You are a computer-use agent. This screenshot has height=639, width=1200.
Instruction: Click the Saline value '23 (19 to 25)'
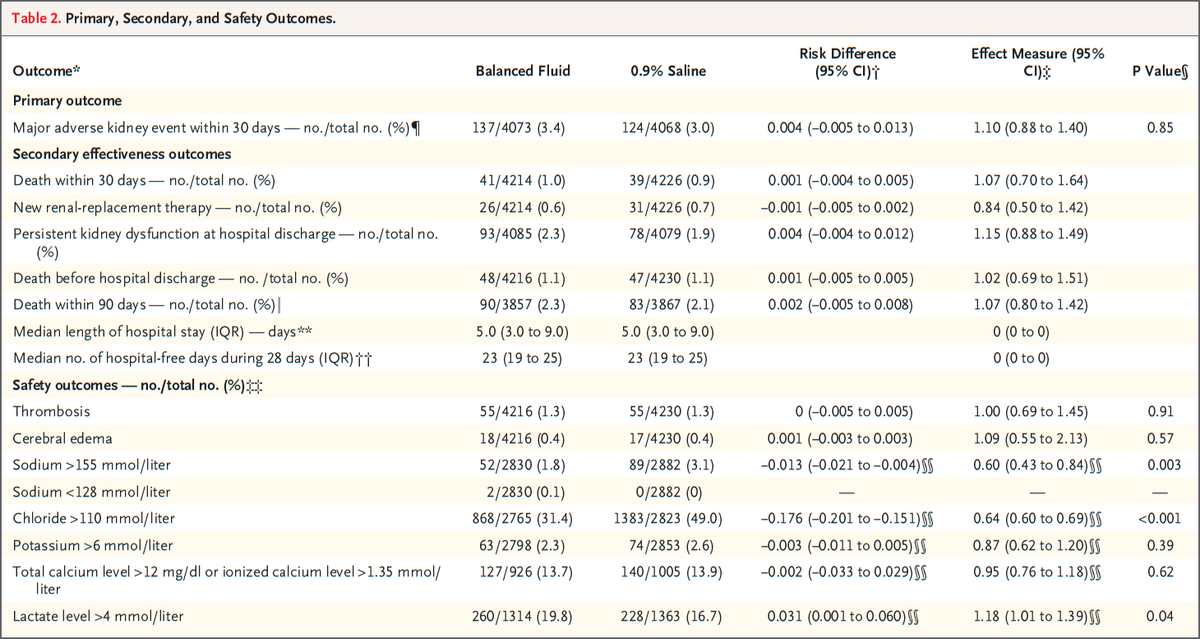point(667,357)
